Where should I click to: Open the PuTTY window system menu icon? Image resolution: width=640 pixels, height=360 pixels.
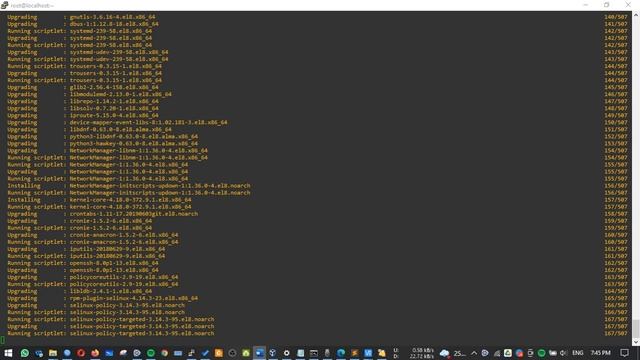pyautogui.click(x=4, y=5)
